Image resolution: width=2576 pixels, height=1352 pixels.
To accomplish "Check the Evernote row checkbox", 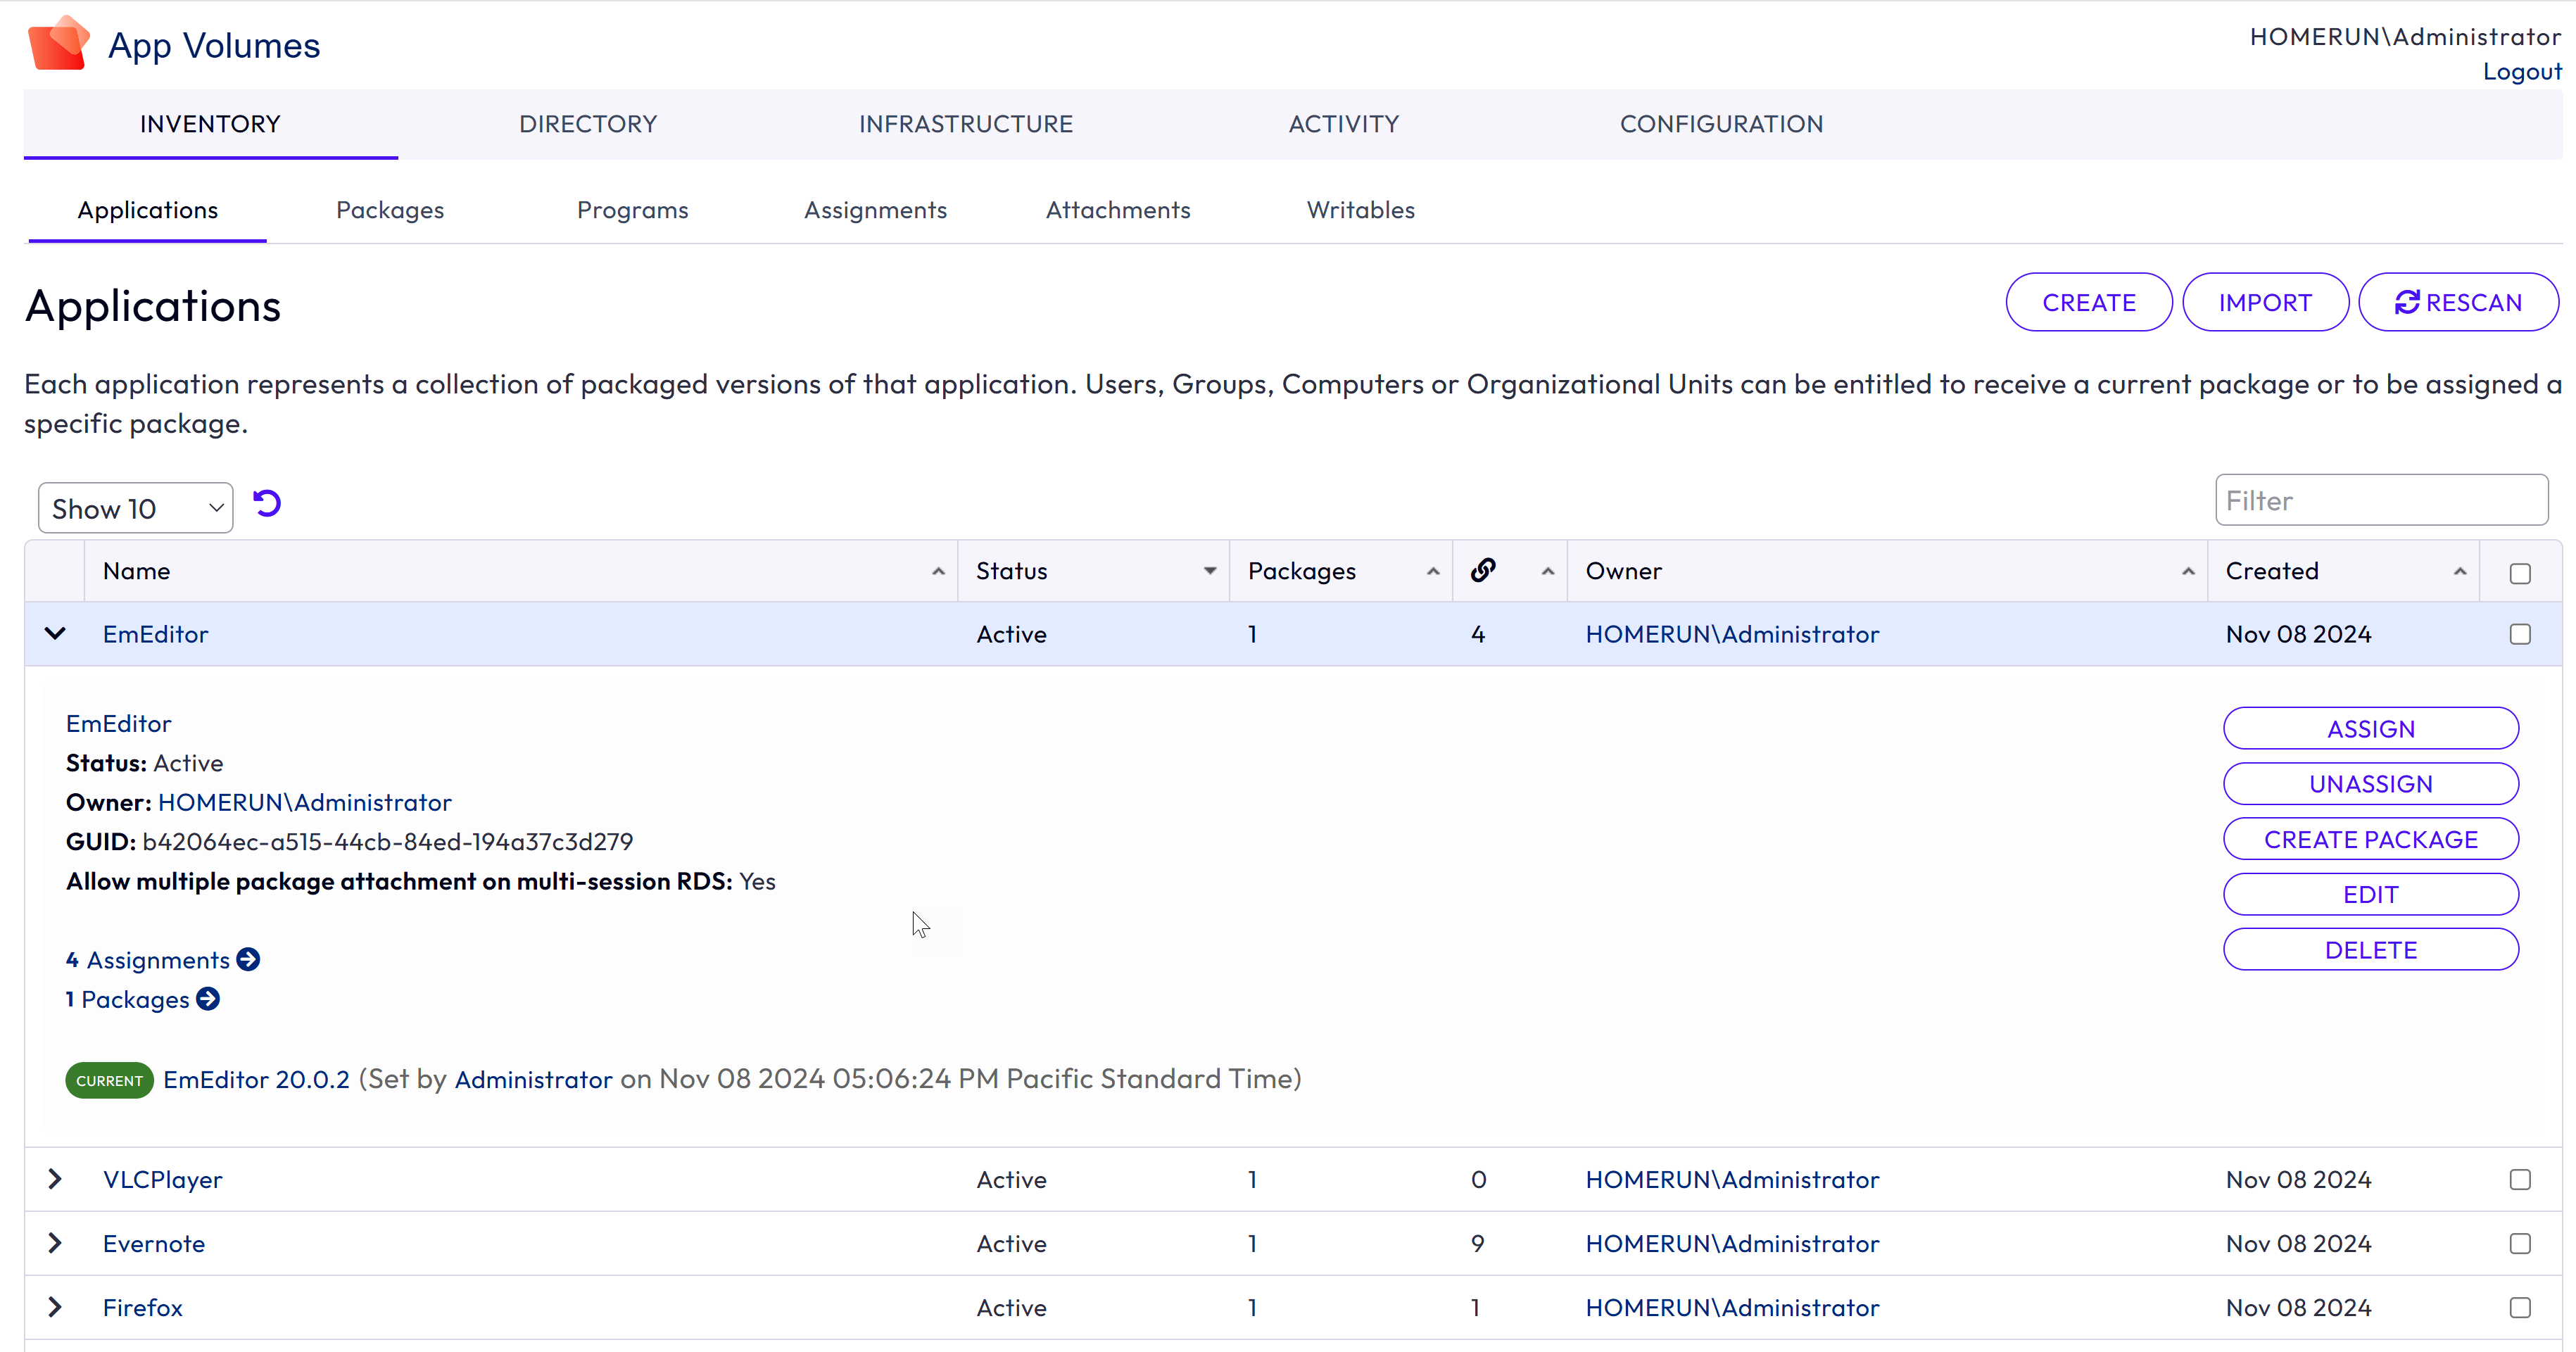I will (2520, 1243).
